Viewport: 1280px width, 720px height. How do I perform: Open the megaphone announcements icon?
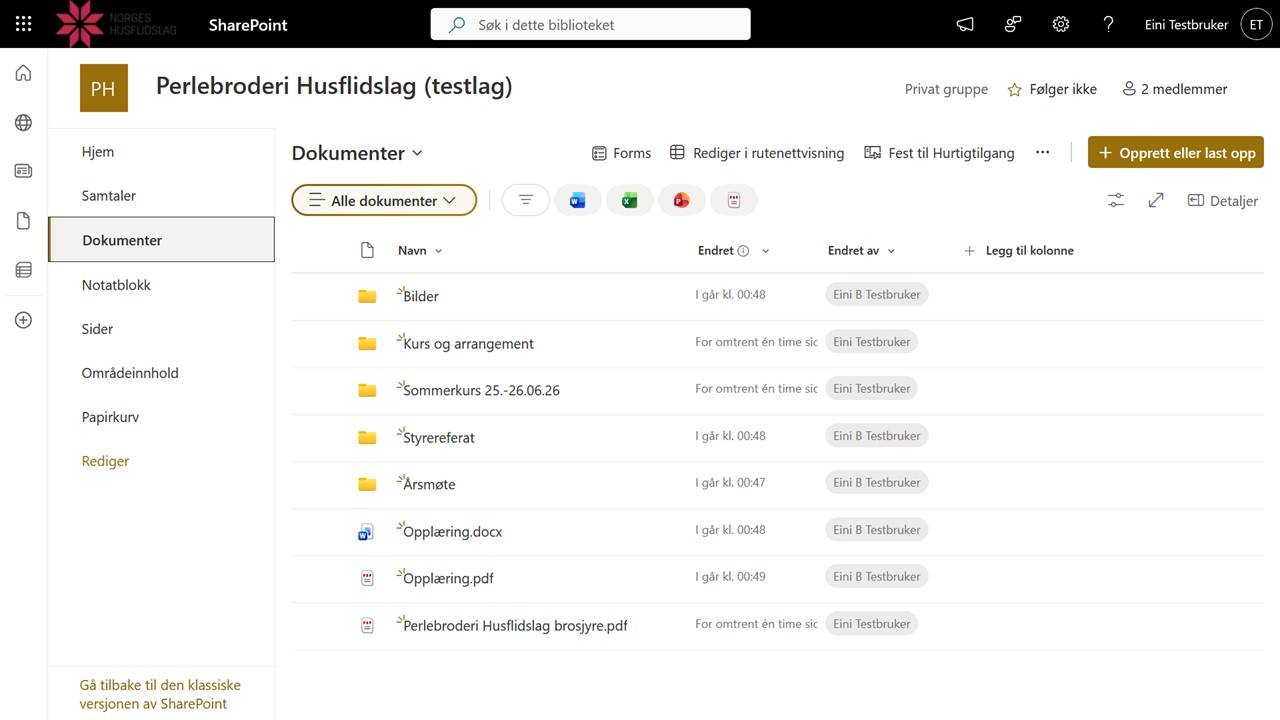[x=965, y=24]
